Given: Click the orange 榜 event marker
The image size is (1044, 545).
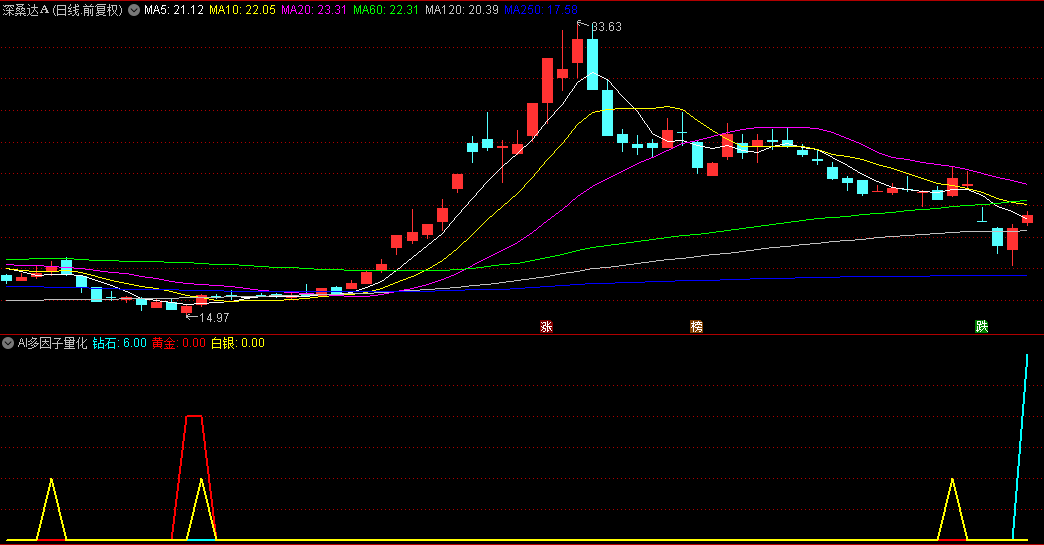Looking at the screenshot, I should (x=696, y=326).
